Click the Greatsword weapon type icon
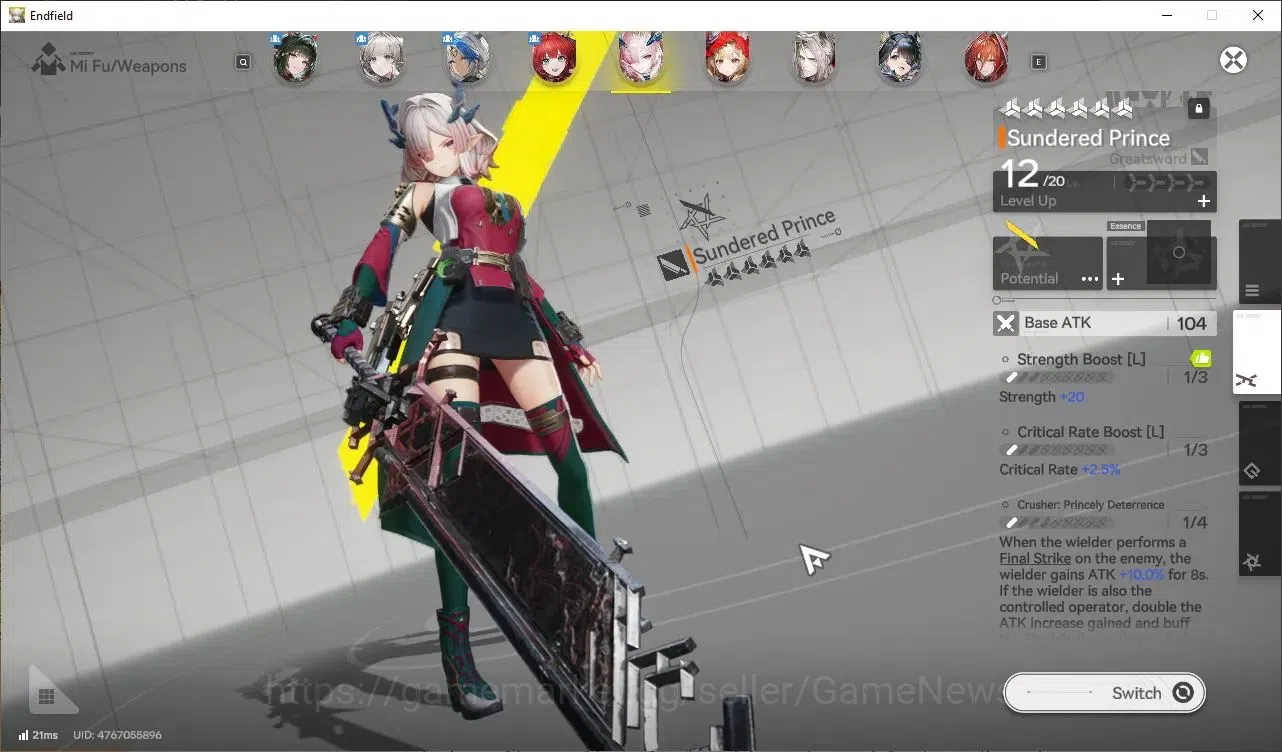Screen dimensions: 1282x752 pyautogui.click(x=1200, y=158)
